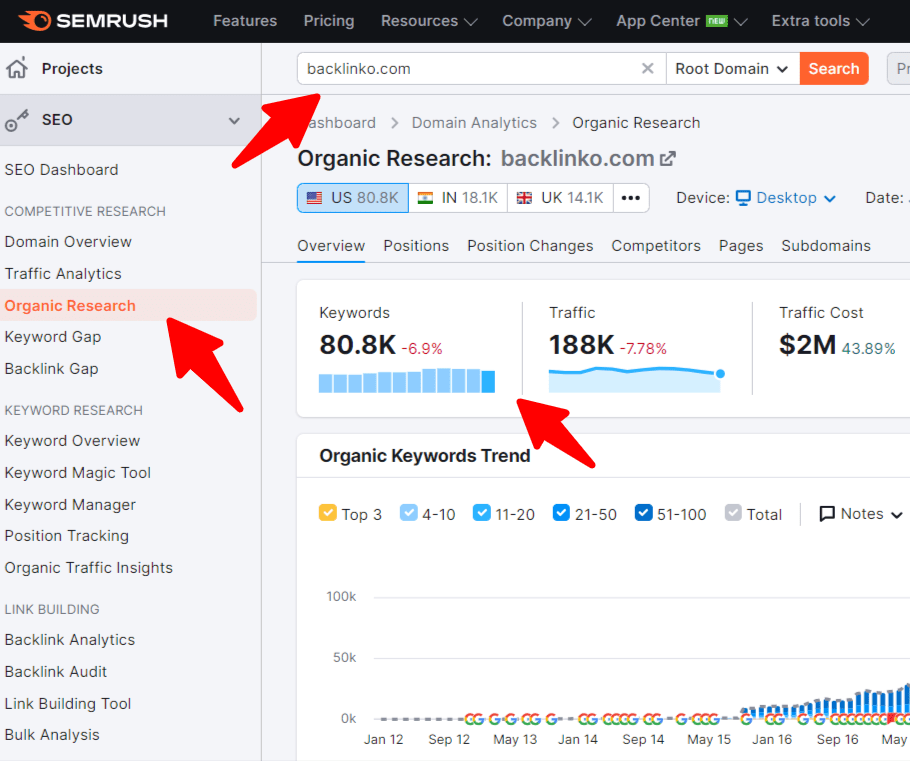This screenshot has width=910, height=761.
Task: Click the Semrush logo
Action: (x=93, y=20)
